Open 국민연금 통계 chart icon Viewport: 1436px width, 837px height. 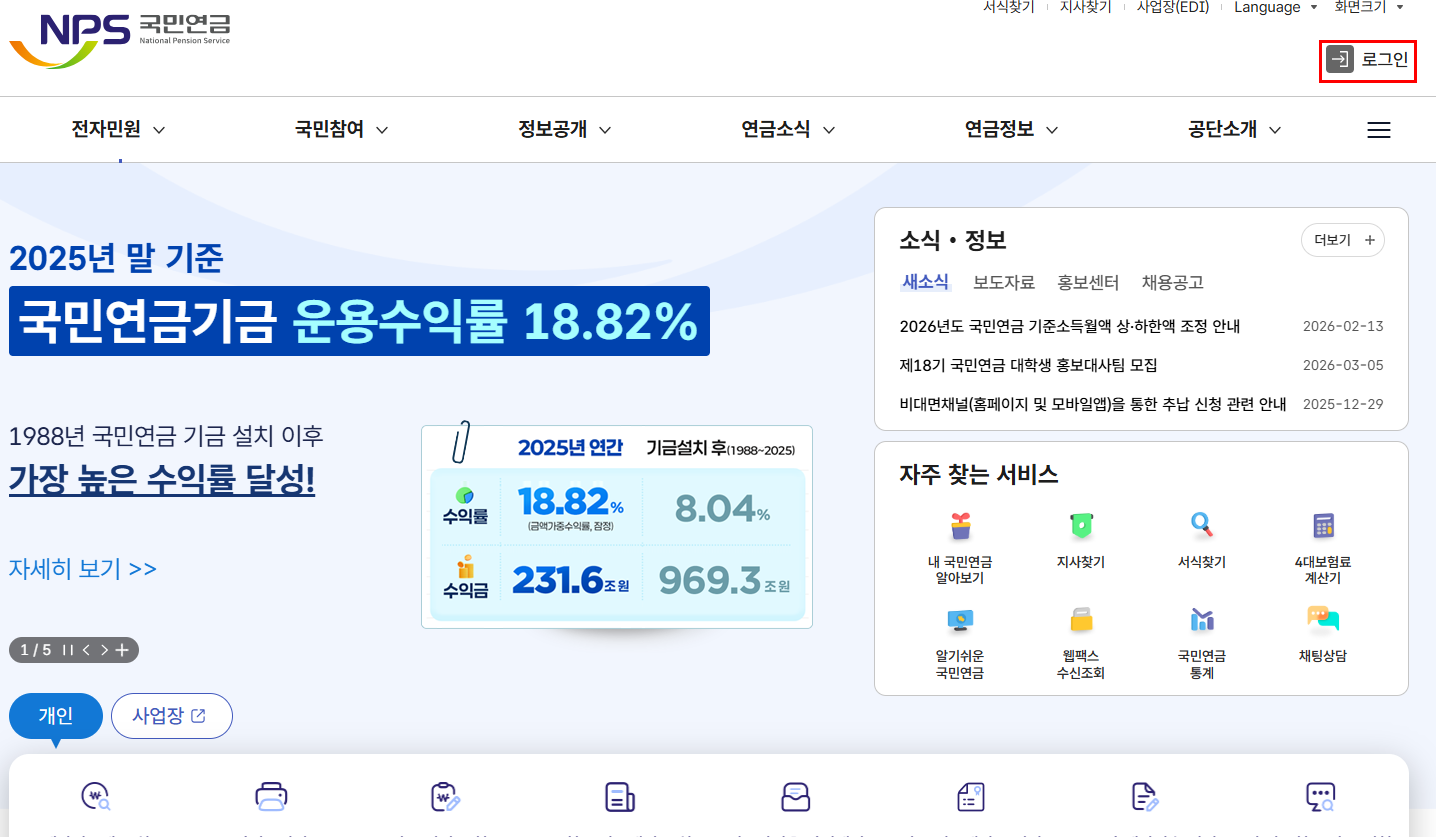pyautogui.click(x=1201, y=620)
